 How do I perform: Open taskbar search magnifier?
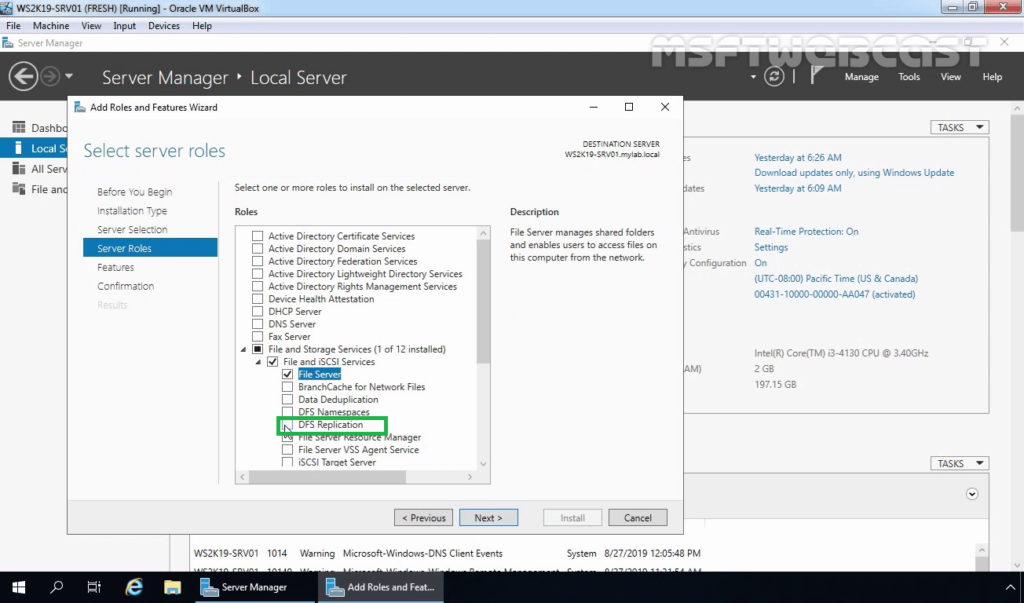tap(56, 587)
